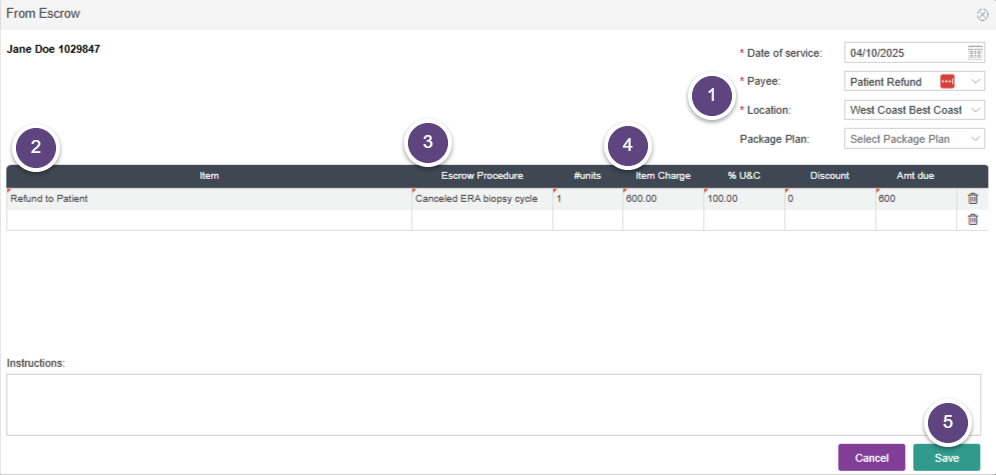Viewport: 996px width, 475px height.
Task: Click the % U&C column header
Action: coord(744,176)
